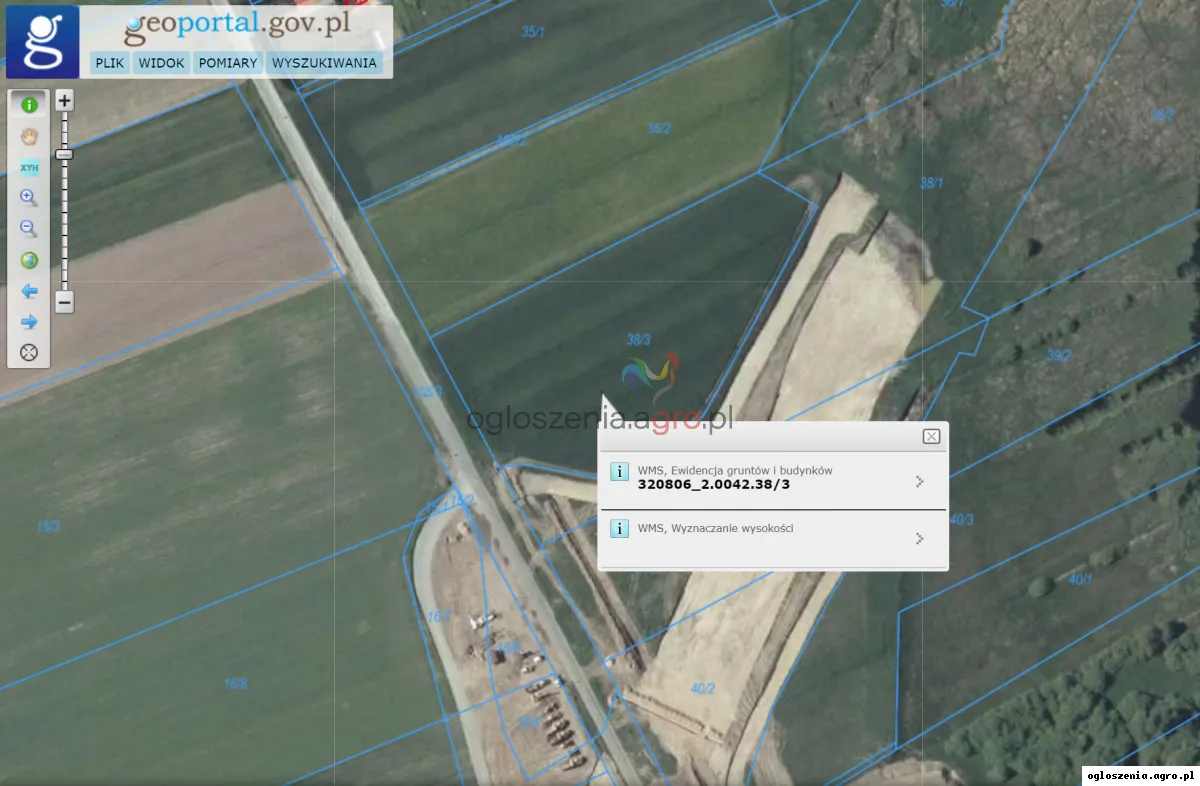Select the hand pan tool
Image resolution: width=1200 pixels, height=786 pixels.
(29, 136)
